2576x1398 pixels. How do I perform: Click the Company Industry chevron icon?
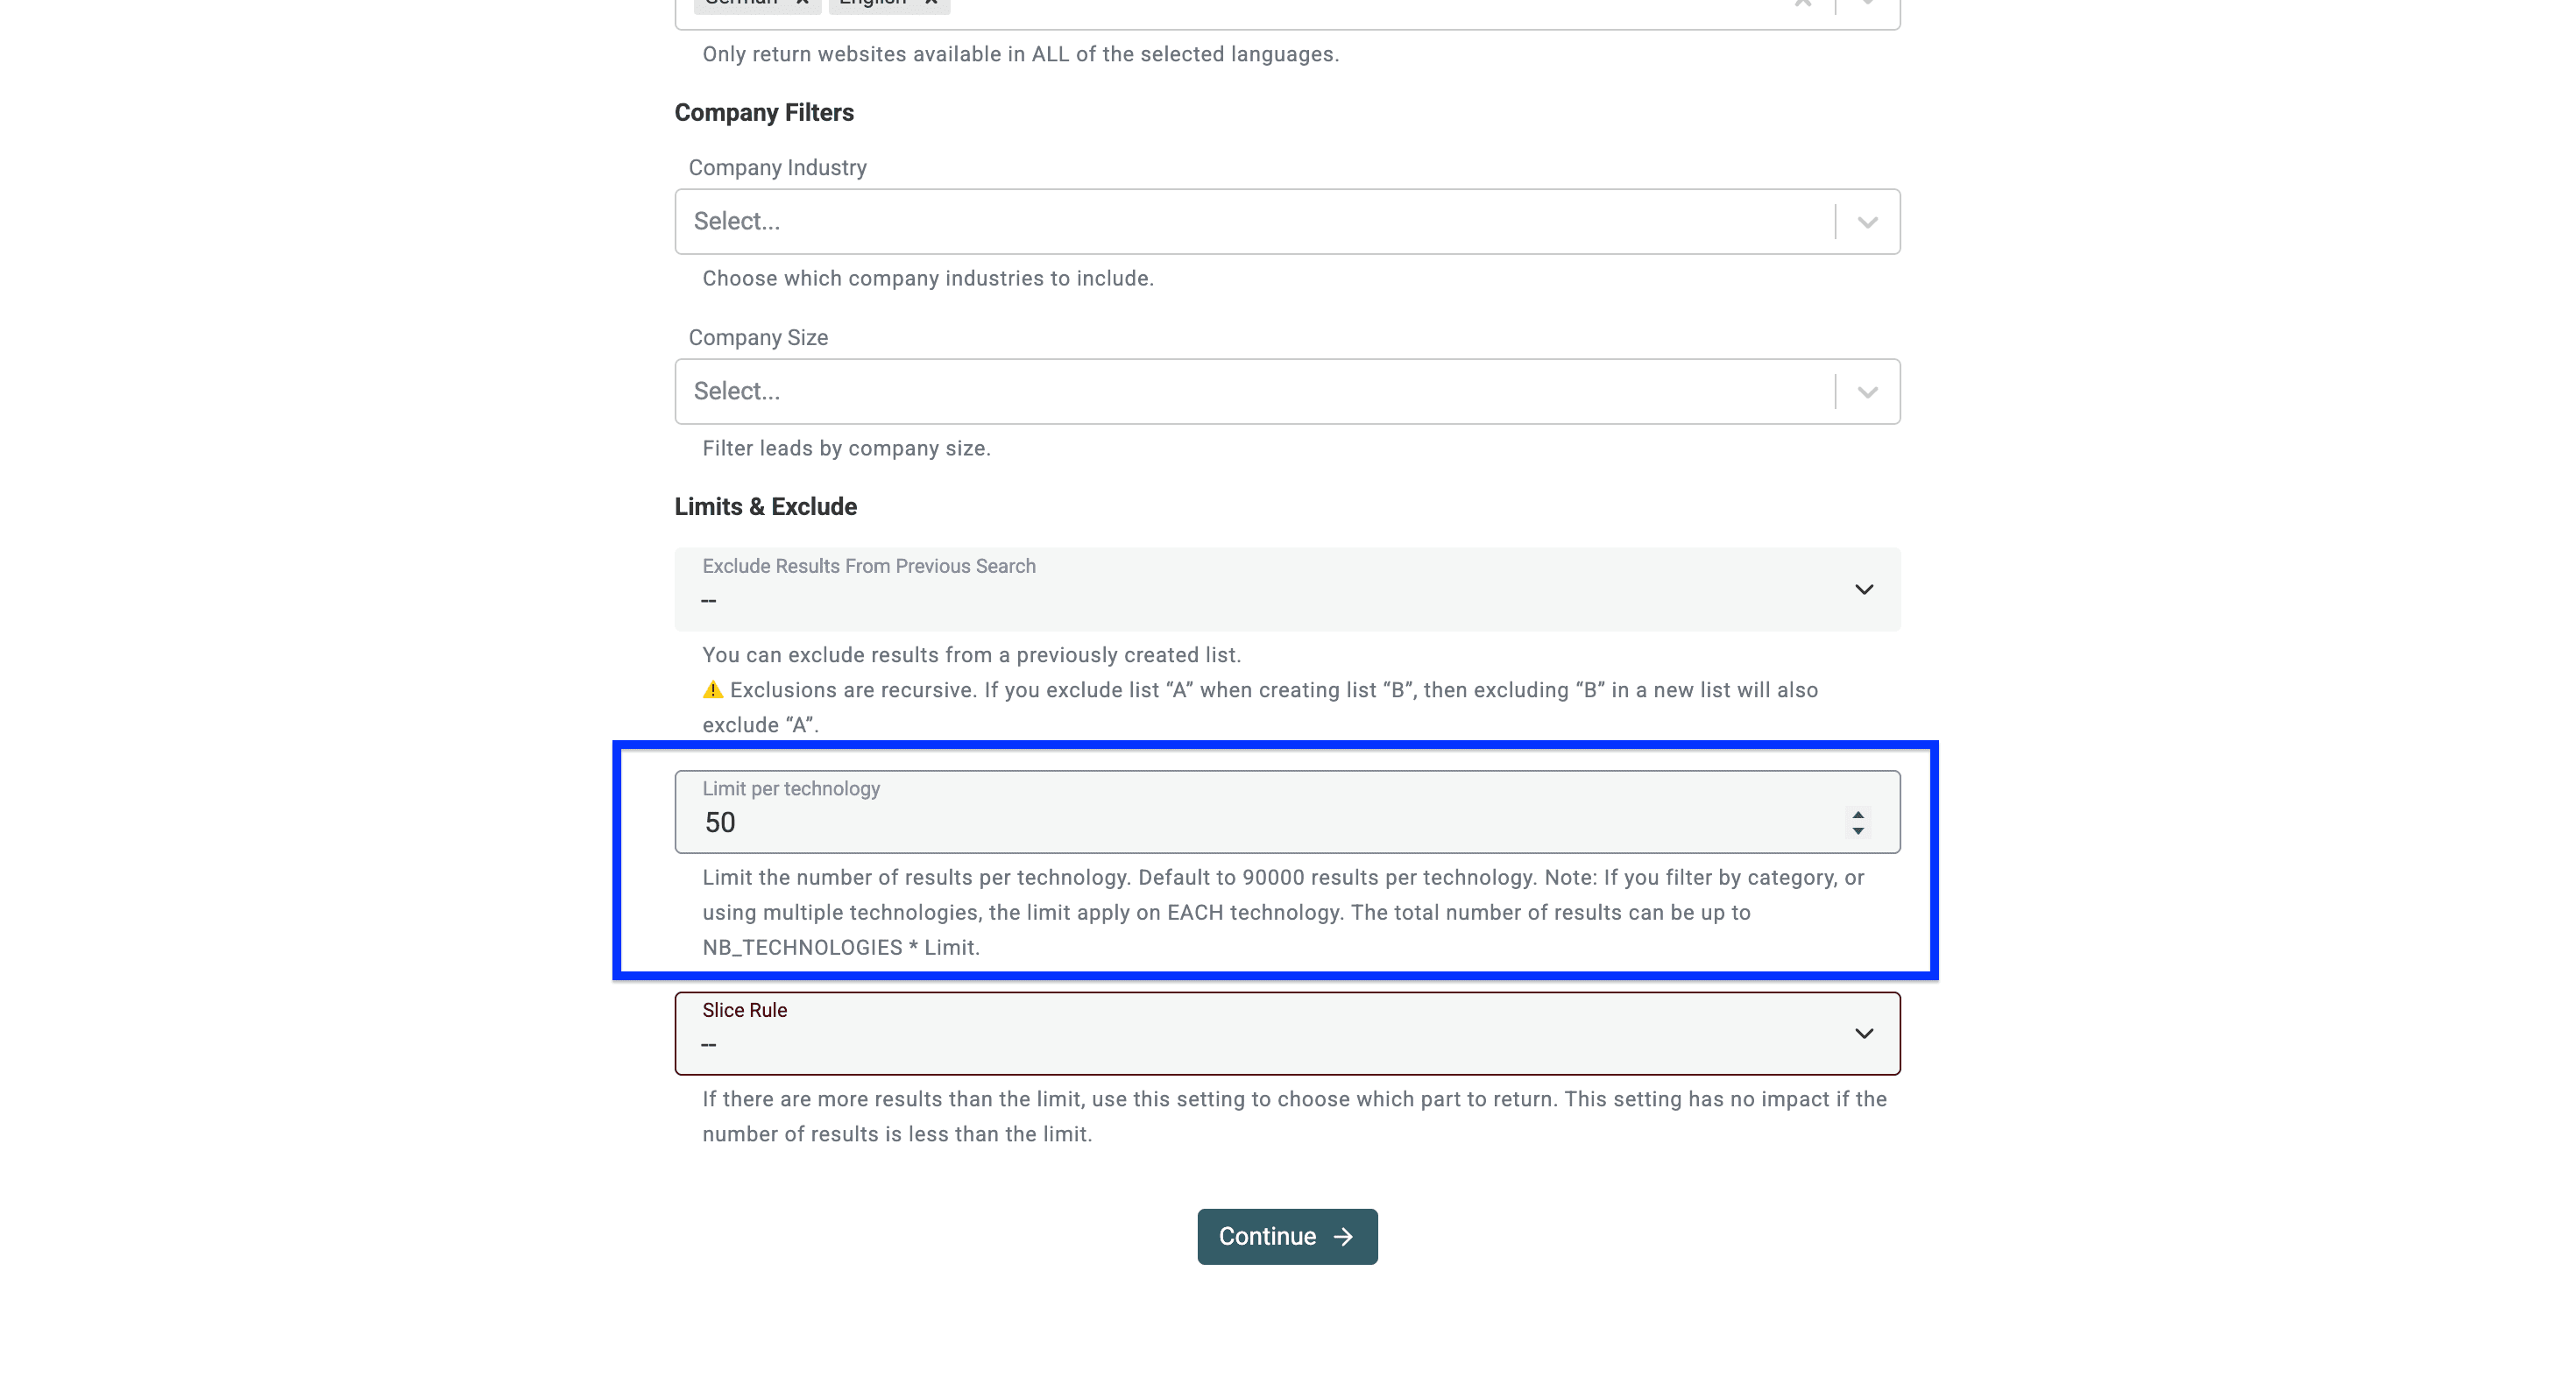coord(1866,221)
